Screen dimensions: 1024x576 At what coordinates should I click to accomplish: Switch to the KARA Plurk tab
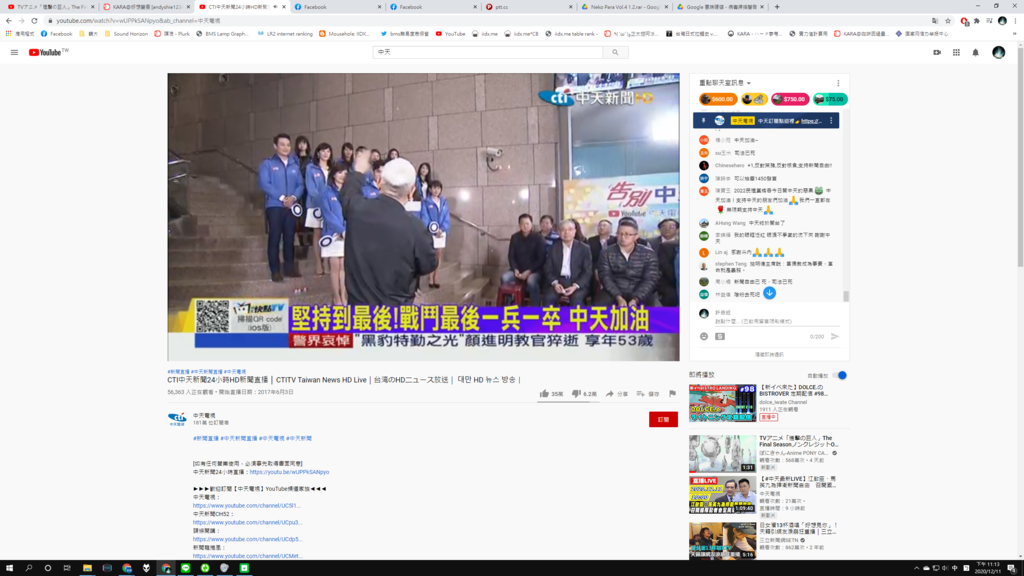(x=147, y=7)
